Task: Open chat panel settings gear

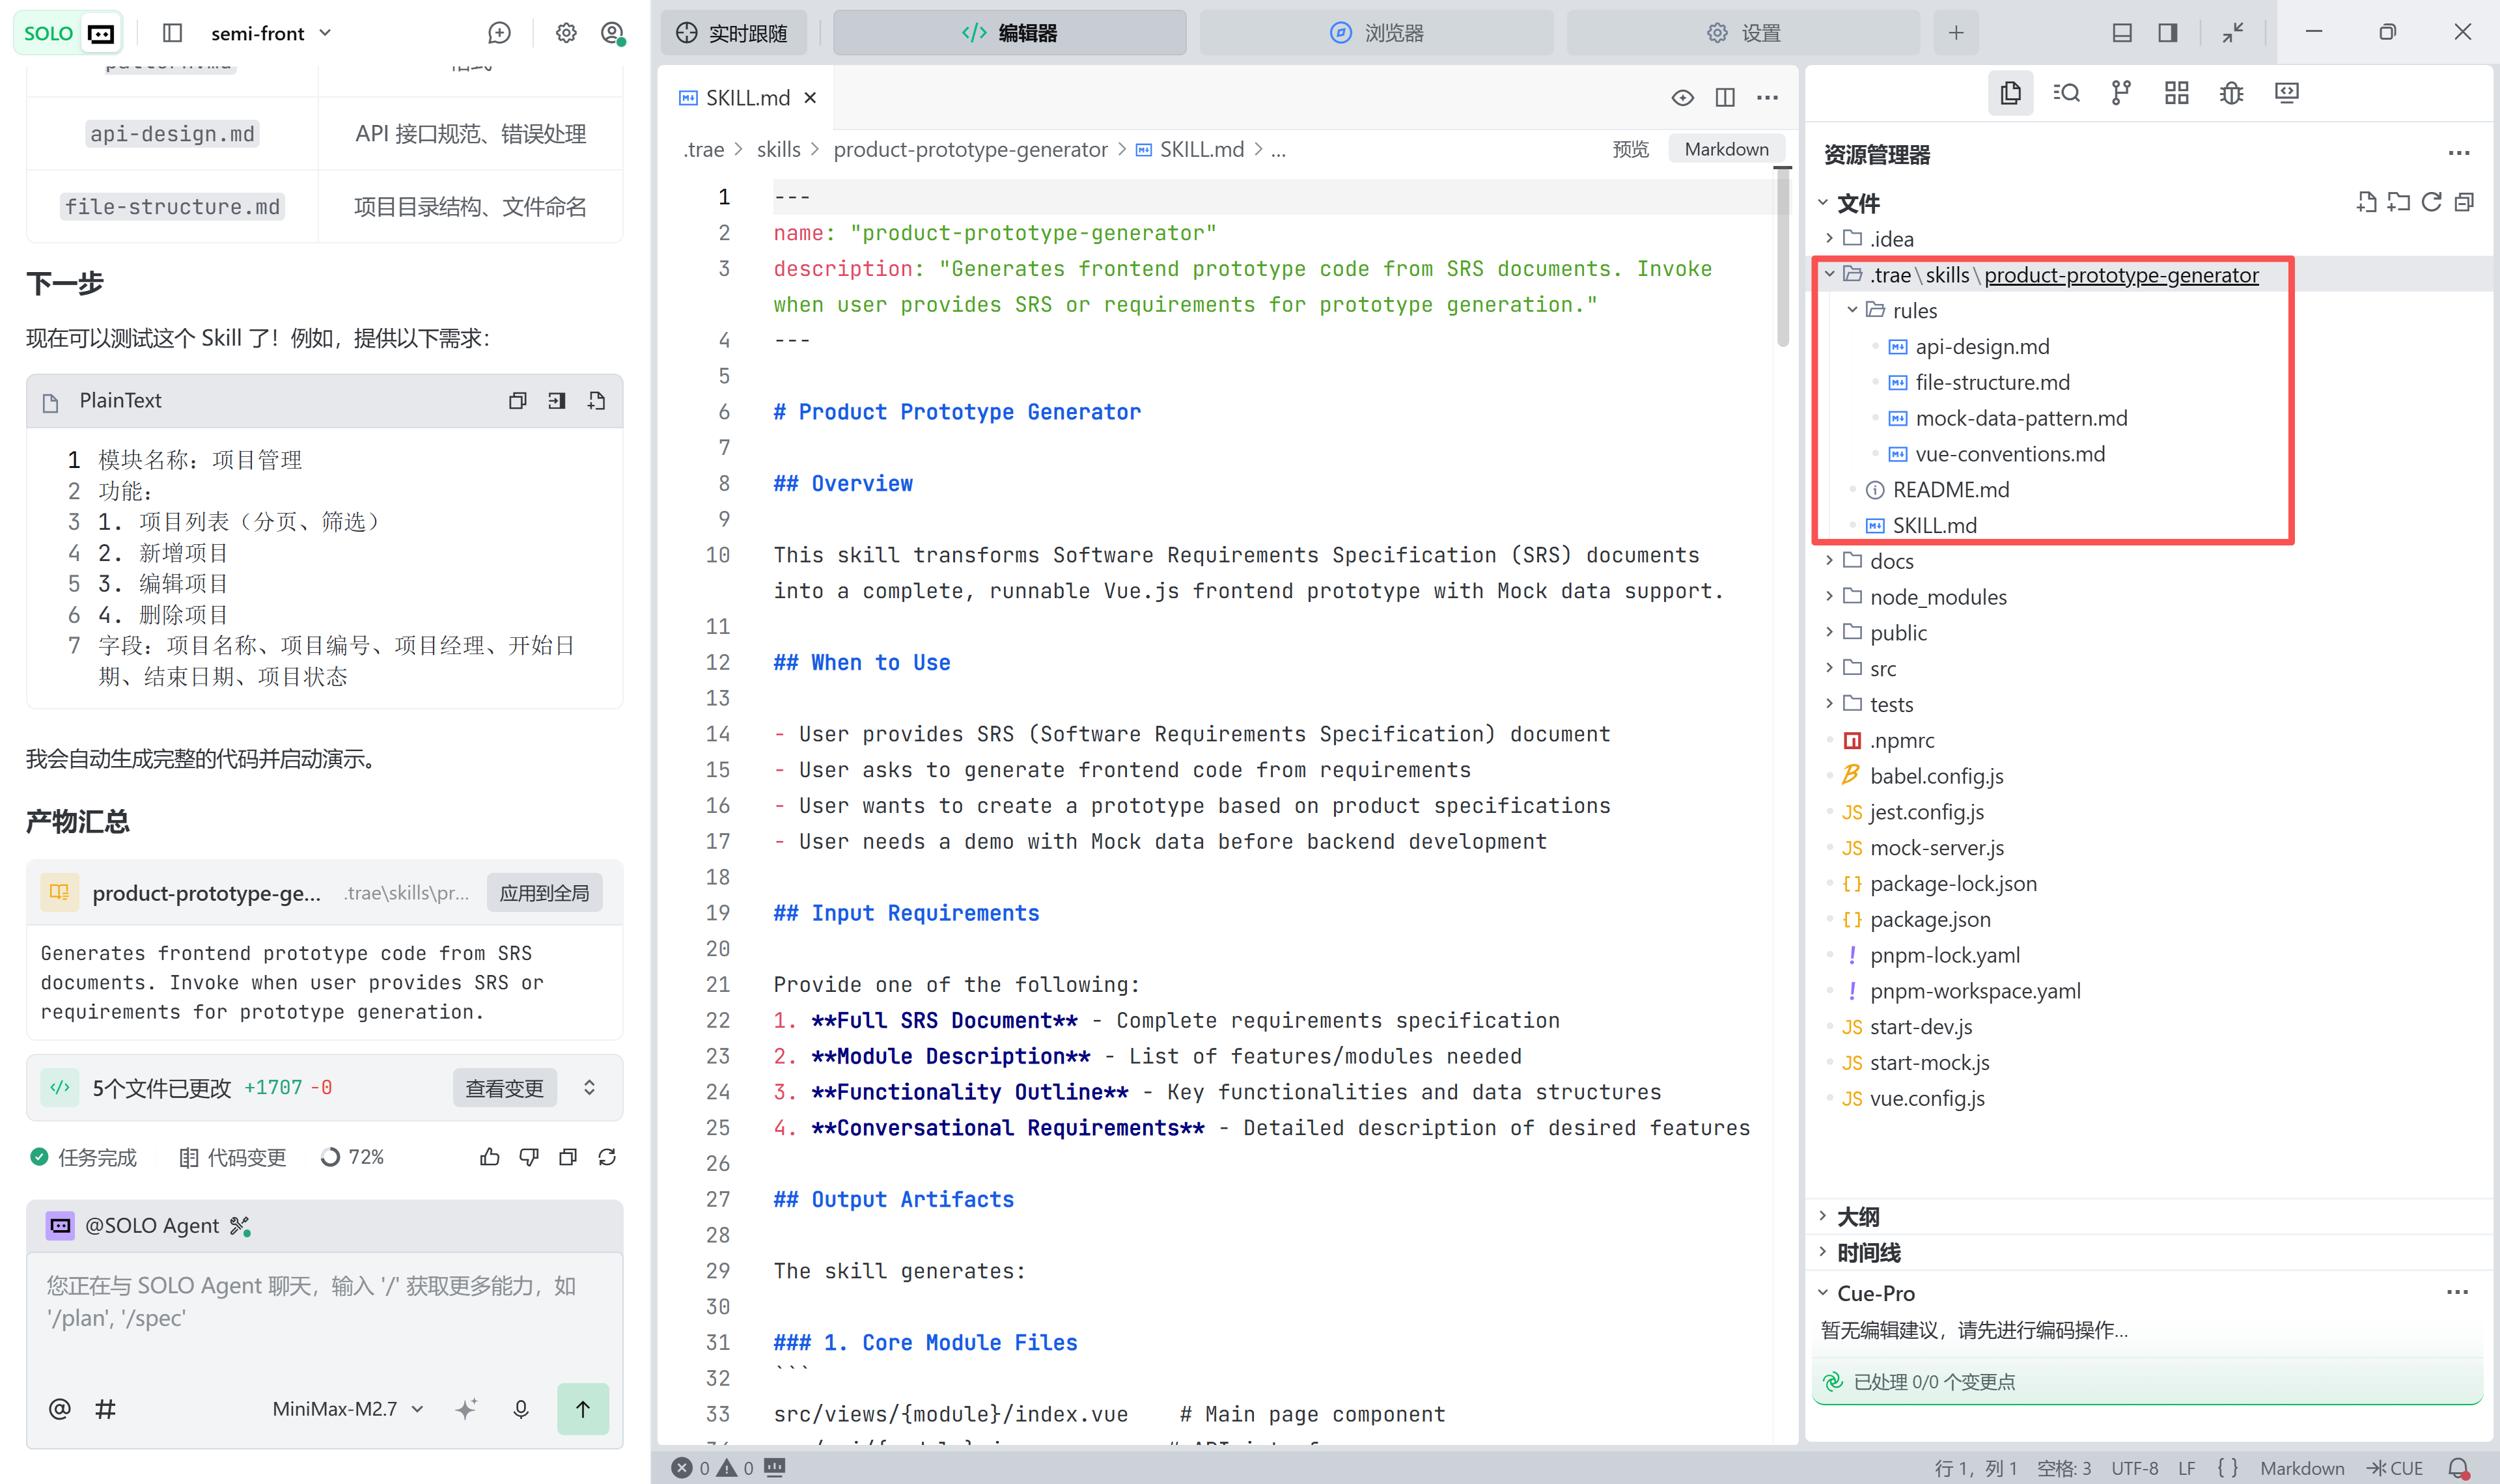Action: [x=566, y=33]
